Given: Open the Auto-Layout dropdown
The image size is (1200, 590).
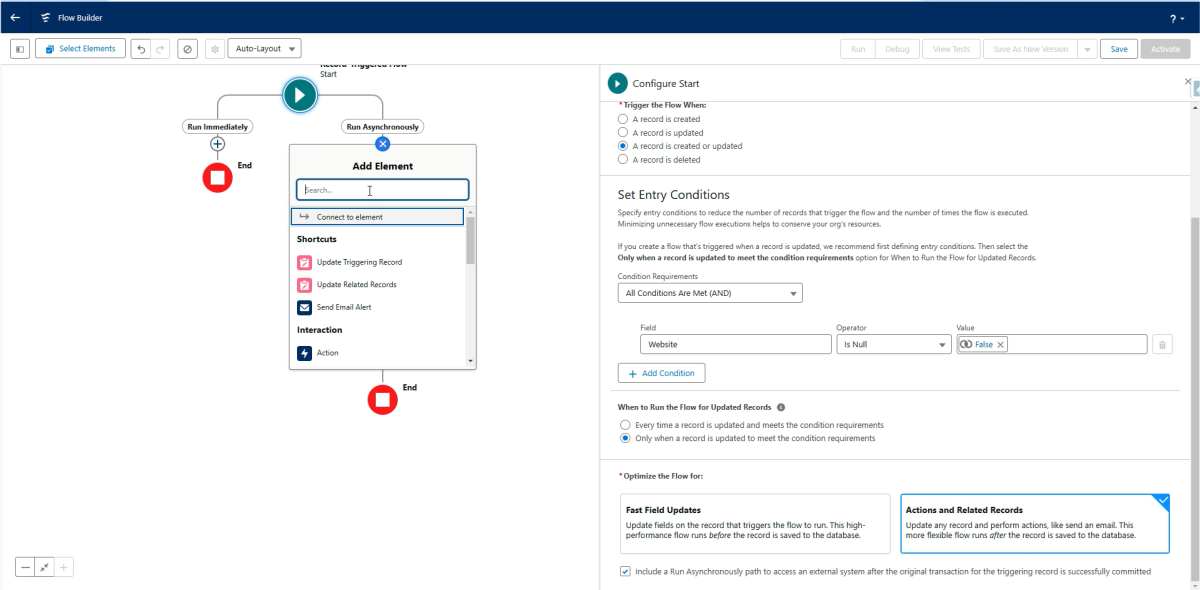Looking at the screenshot, I should click(264, 49).
